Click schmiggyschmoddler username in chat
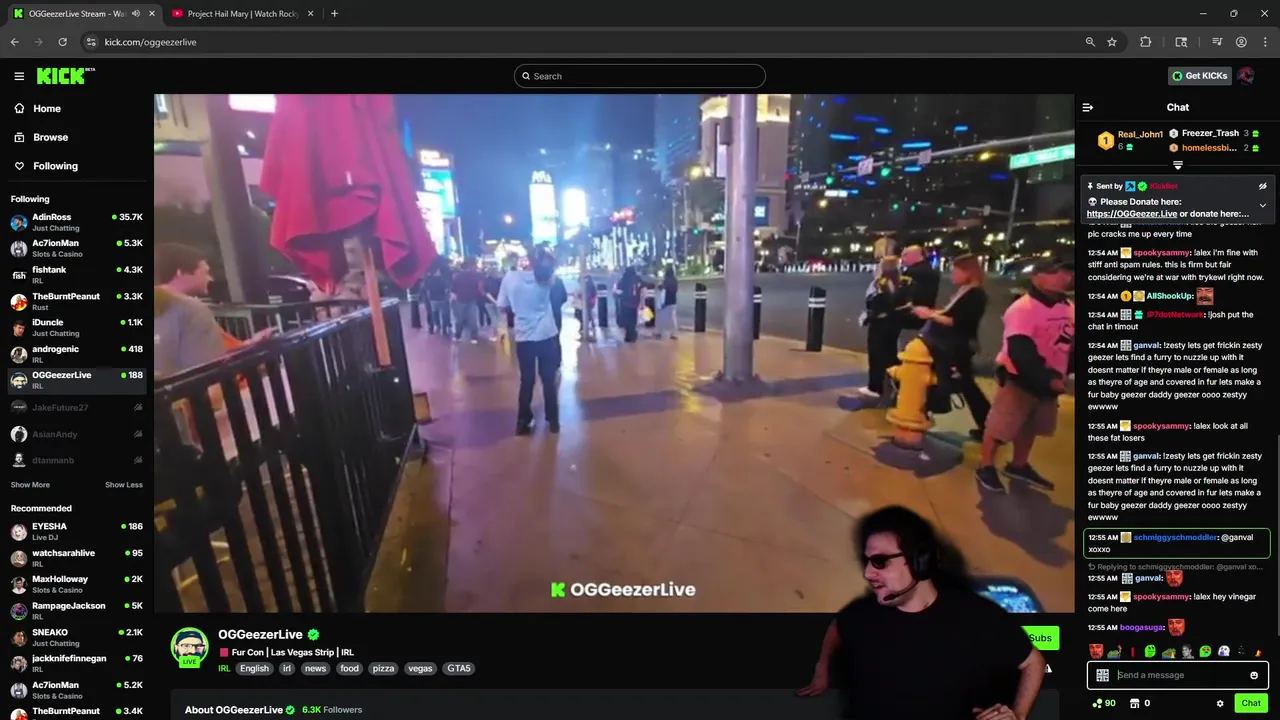The height and width of the screenshot is (720, 1280). tap(1175, 537)
